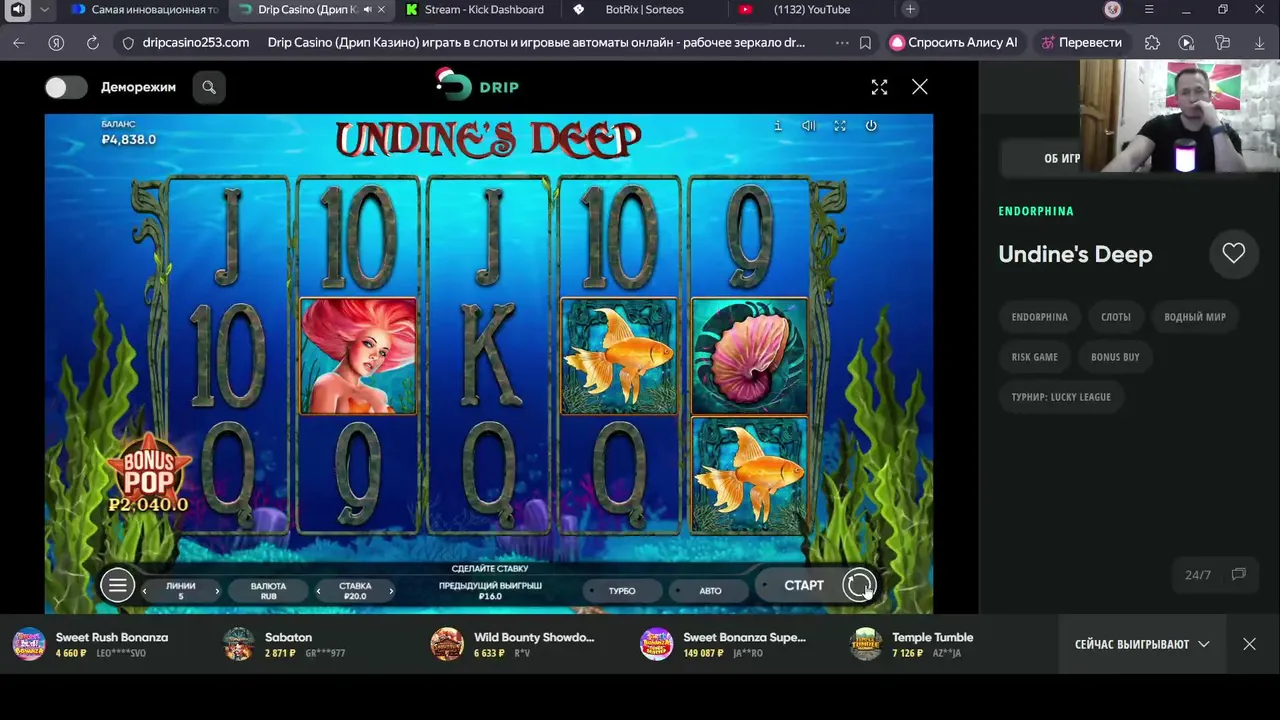Click the slot power/exit icon
The width and height of the screenshot is (1280, 720).
coord(871,126)
